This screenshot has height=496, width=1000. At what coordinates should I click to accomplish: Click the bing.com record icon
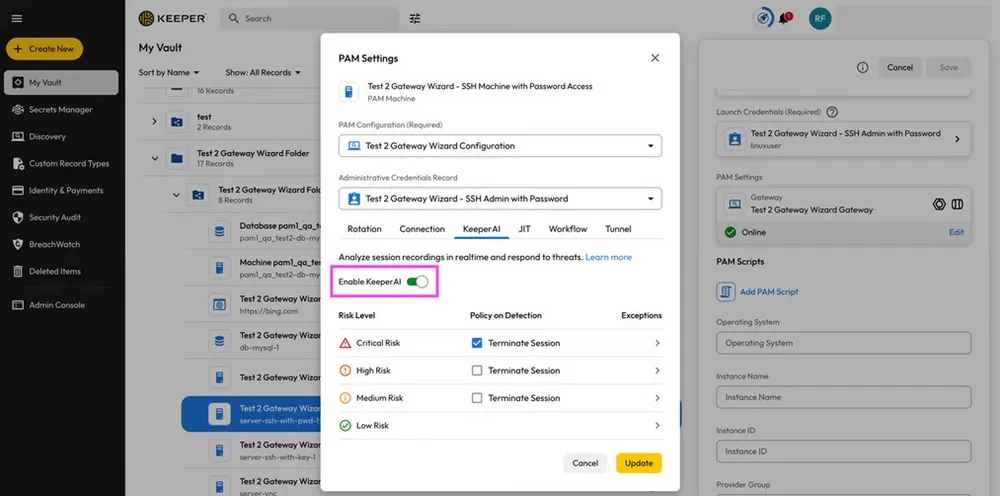click(219, 304)
